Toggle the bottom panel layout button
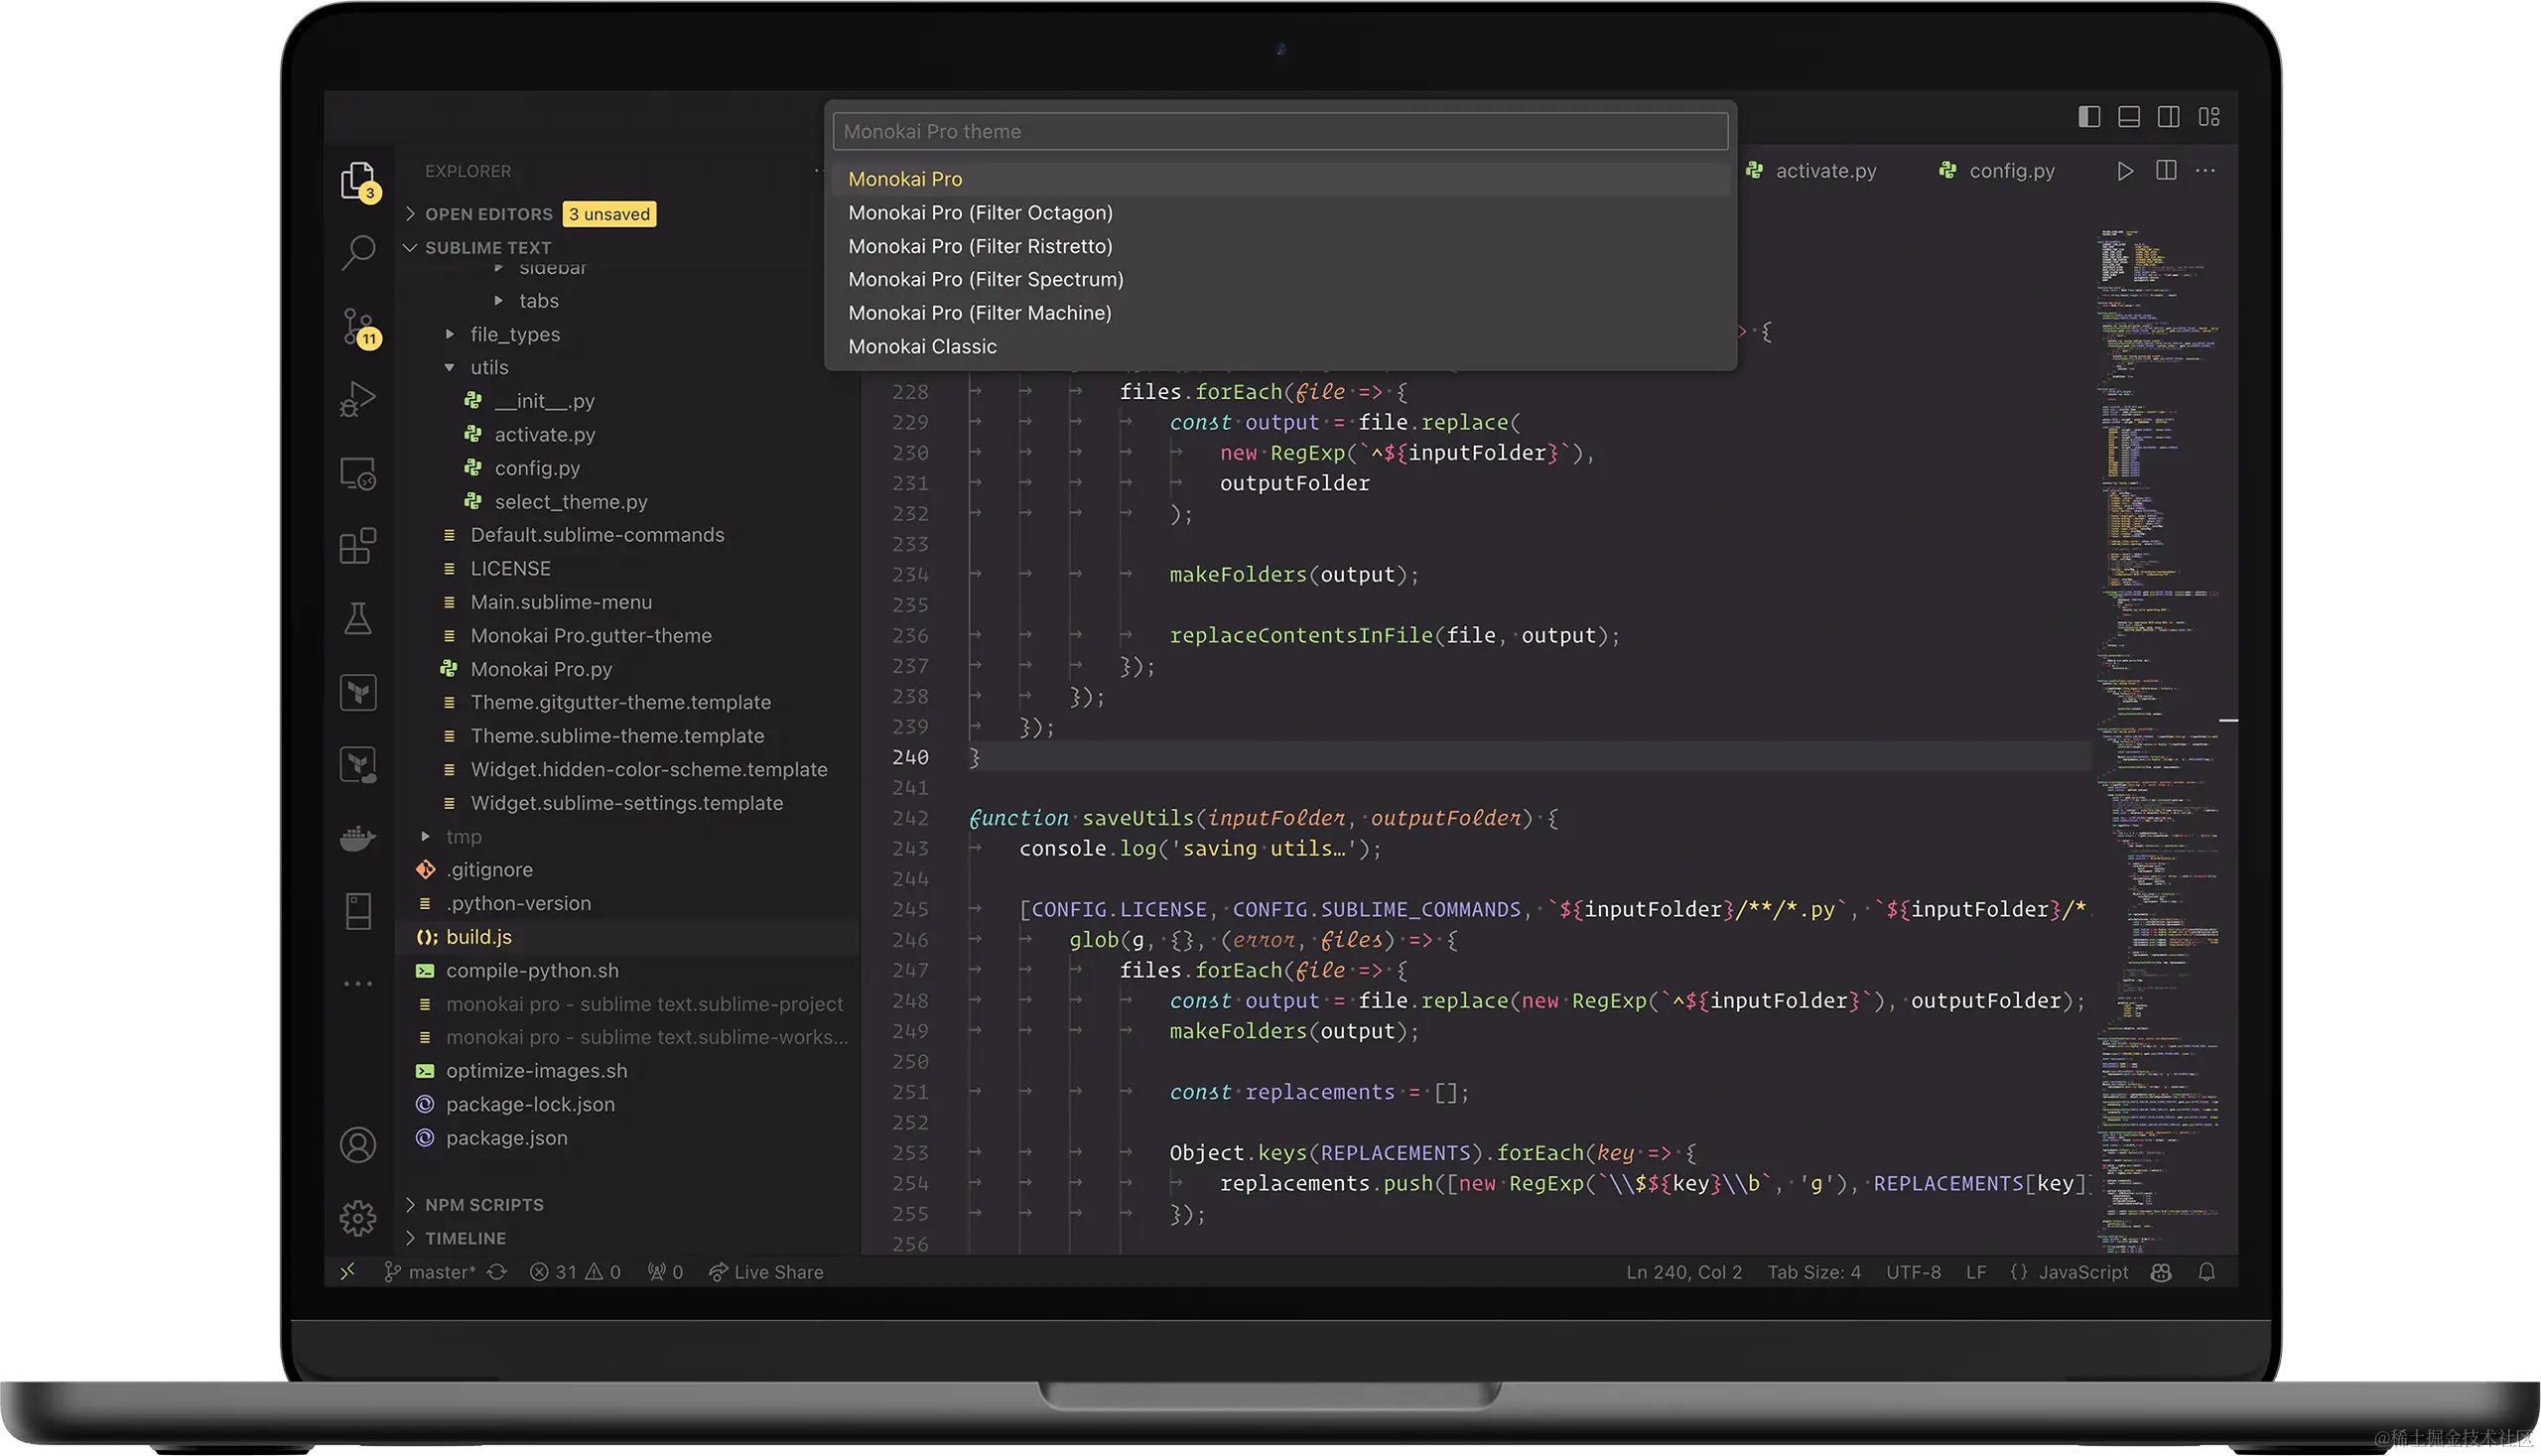The image size is (2541, 1456). [2129, 117]
